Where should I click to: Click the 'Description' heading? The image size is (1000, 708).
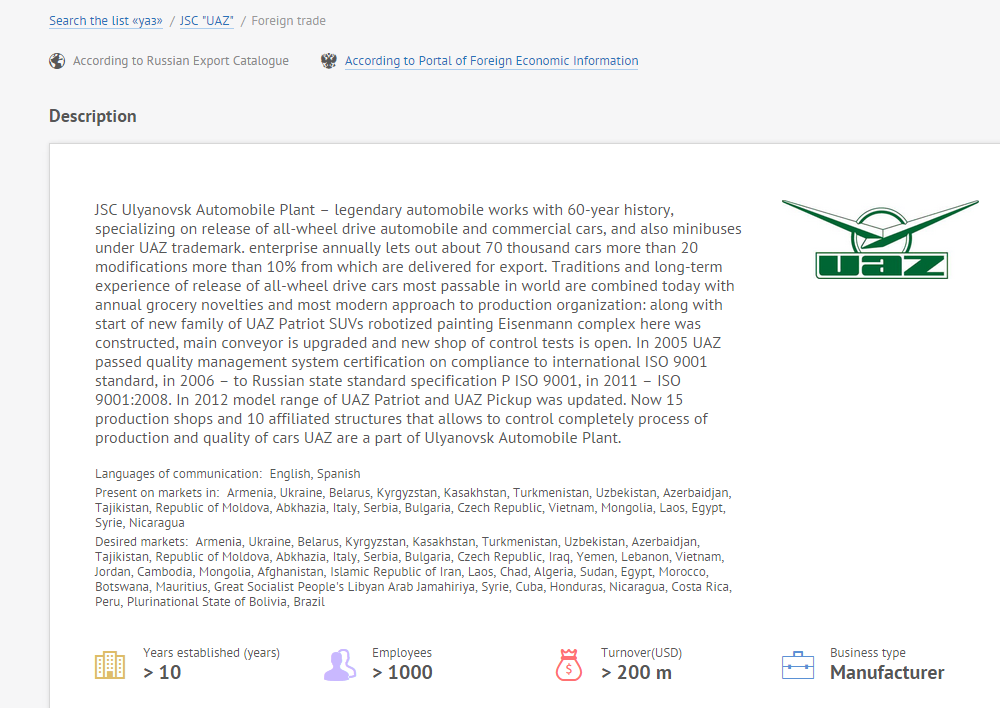coord(92,116)
